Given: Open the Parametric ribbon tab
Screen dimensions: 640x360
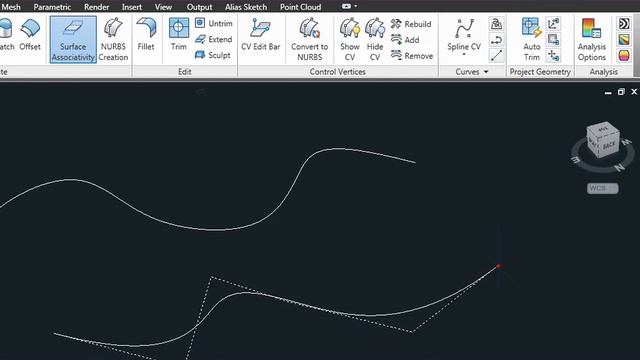Looking at the screenshot, I should [x=52, y=7].
